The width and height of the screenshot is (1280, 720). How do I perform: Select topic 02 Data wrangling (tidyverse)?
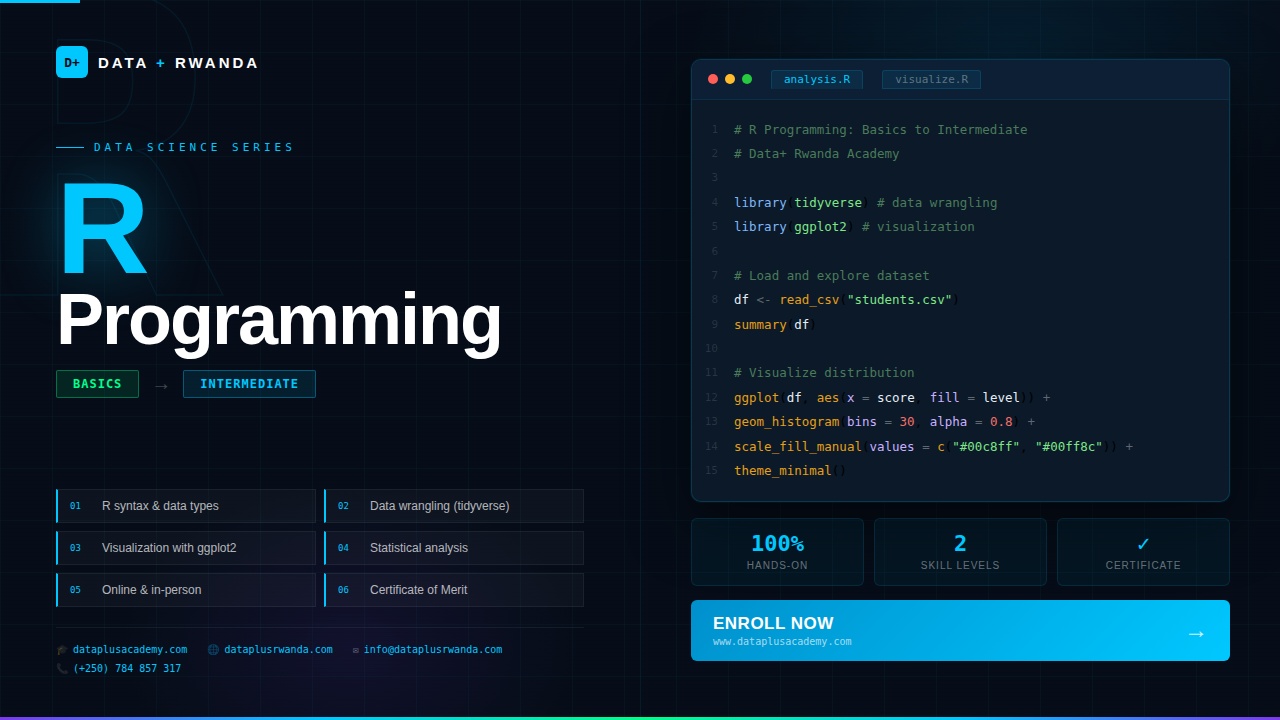coord(454,506)
